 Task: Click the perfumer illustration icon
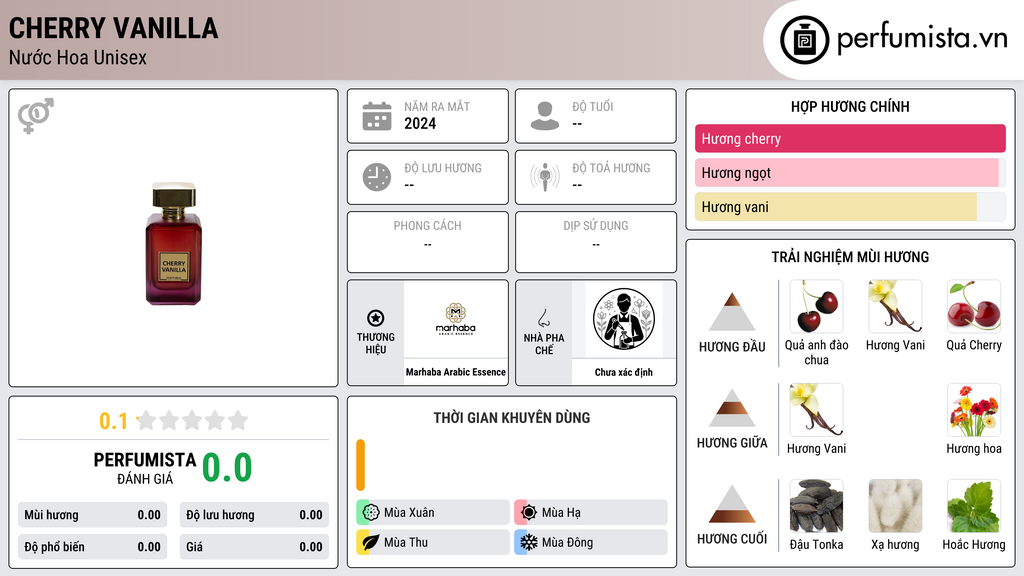click(624, 319)
